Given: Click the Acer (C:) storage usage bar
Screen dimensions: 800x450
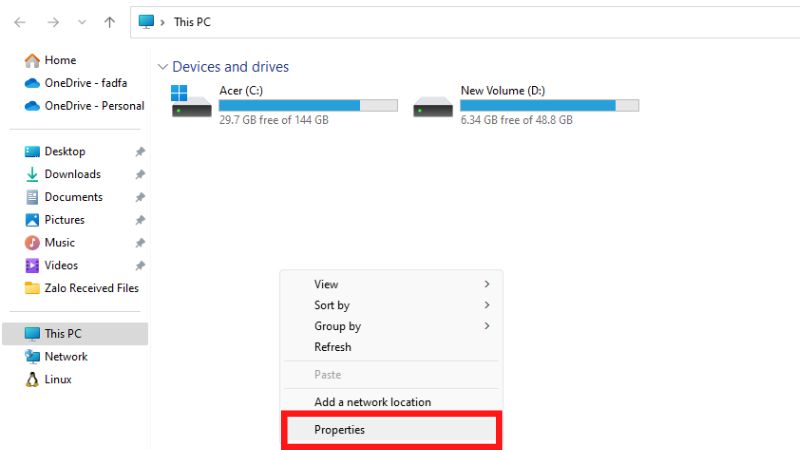Looking at the screenshot, I should tap(308, 106).
